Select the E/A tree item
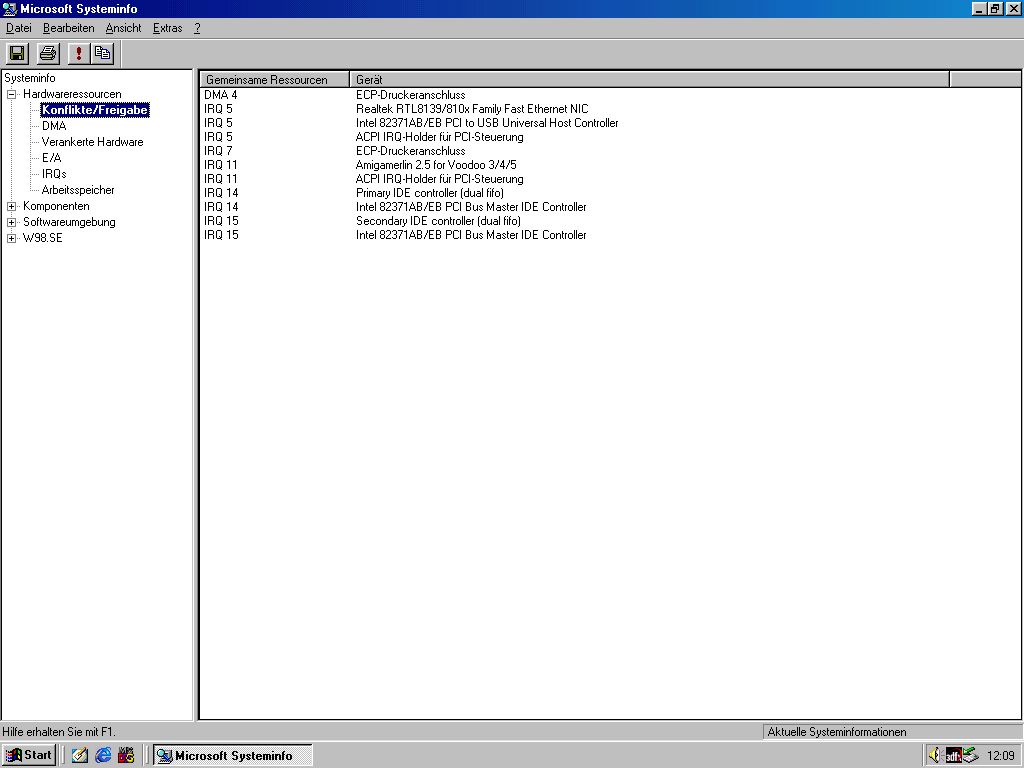This screenshot has height=768, width=1024. click(x=52, y=158)
